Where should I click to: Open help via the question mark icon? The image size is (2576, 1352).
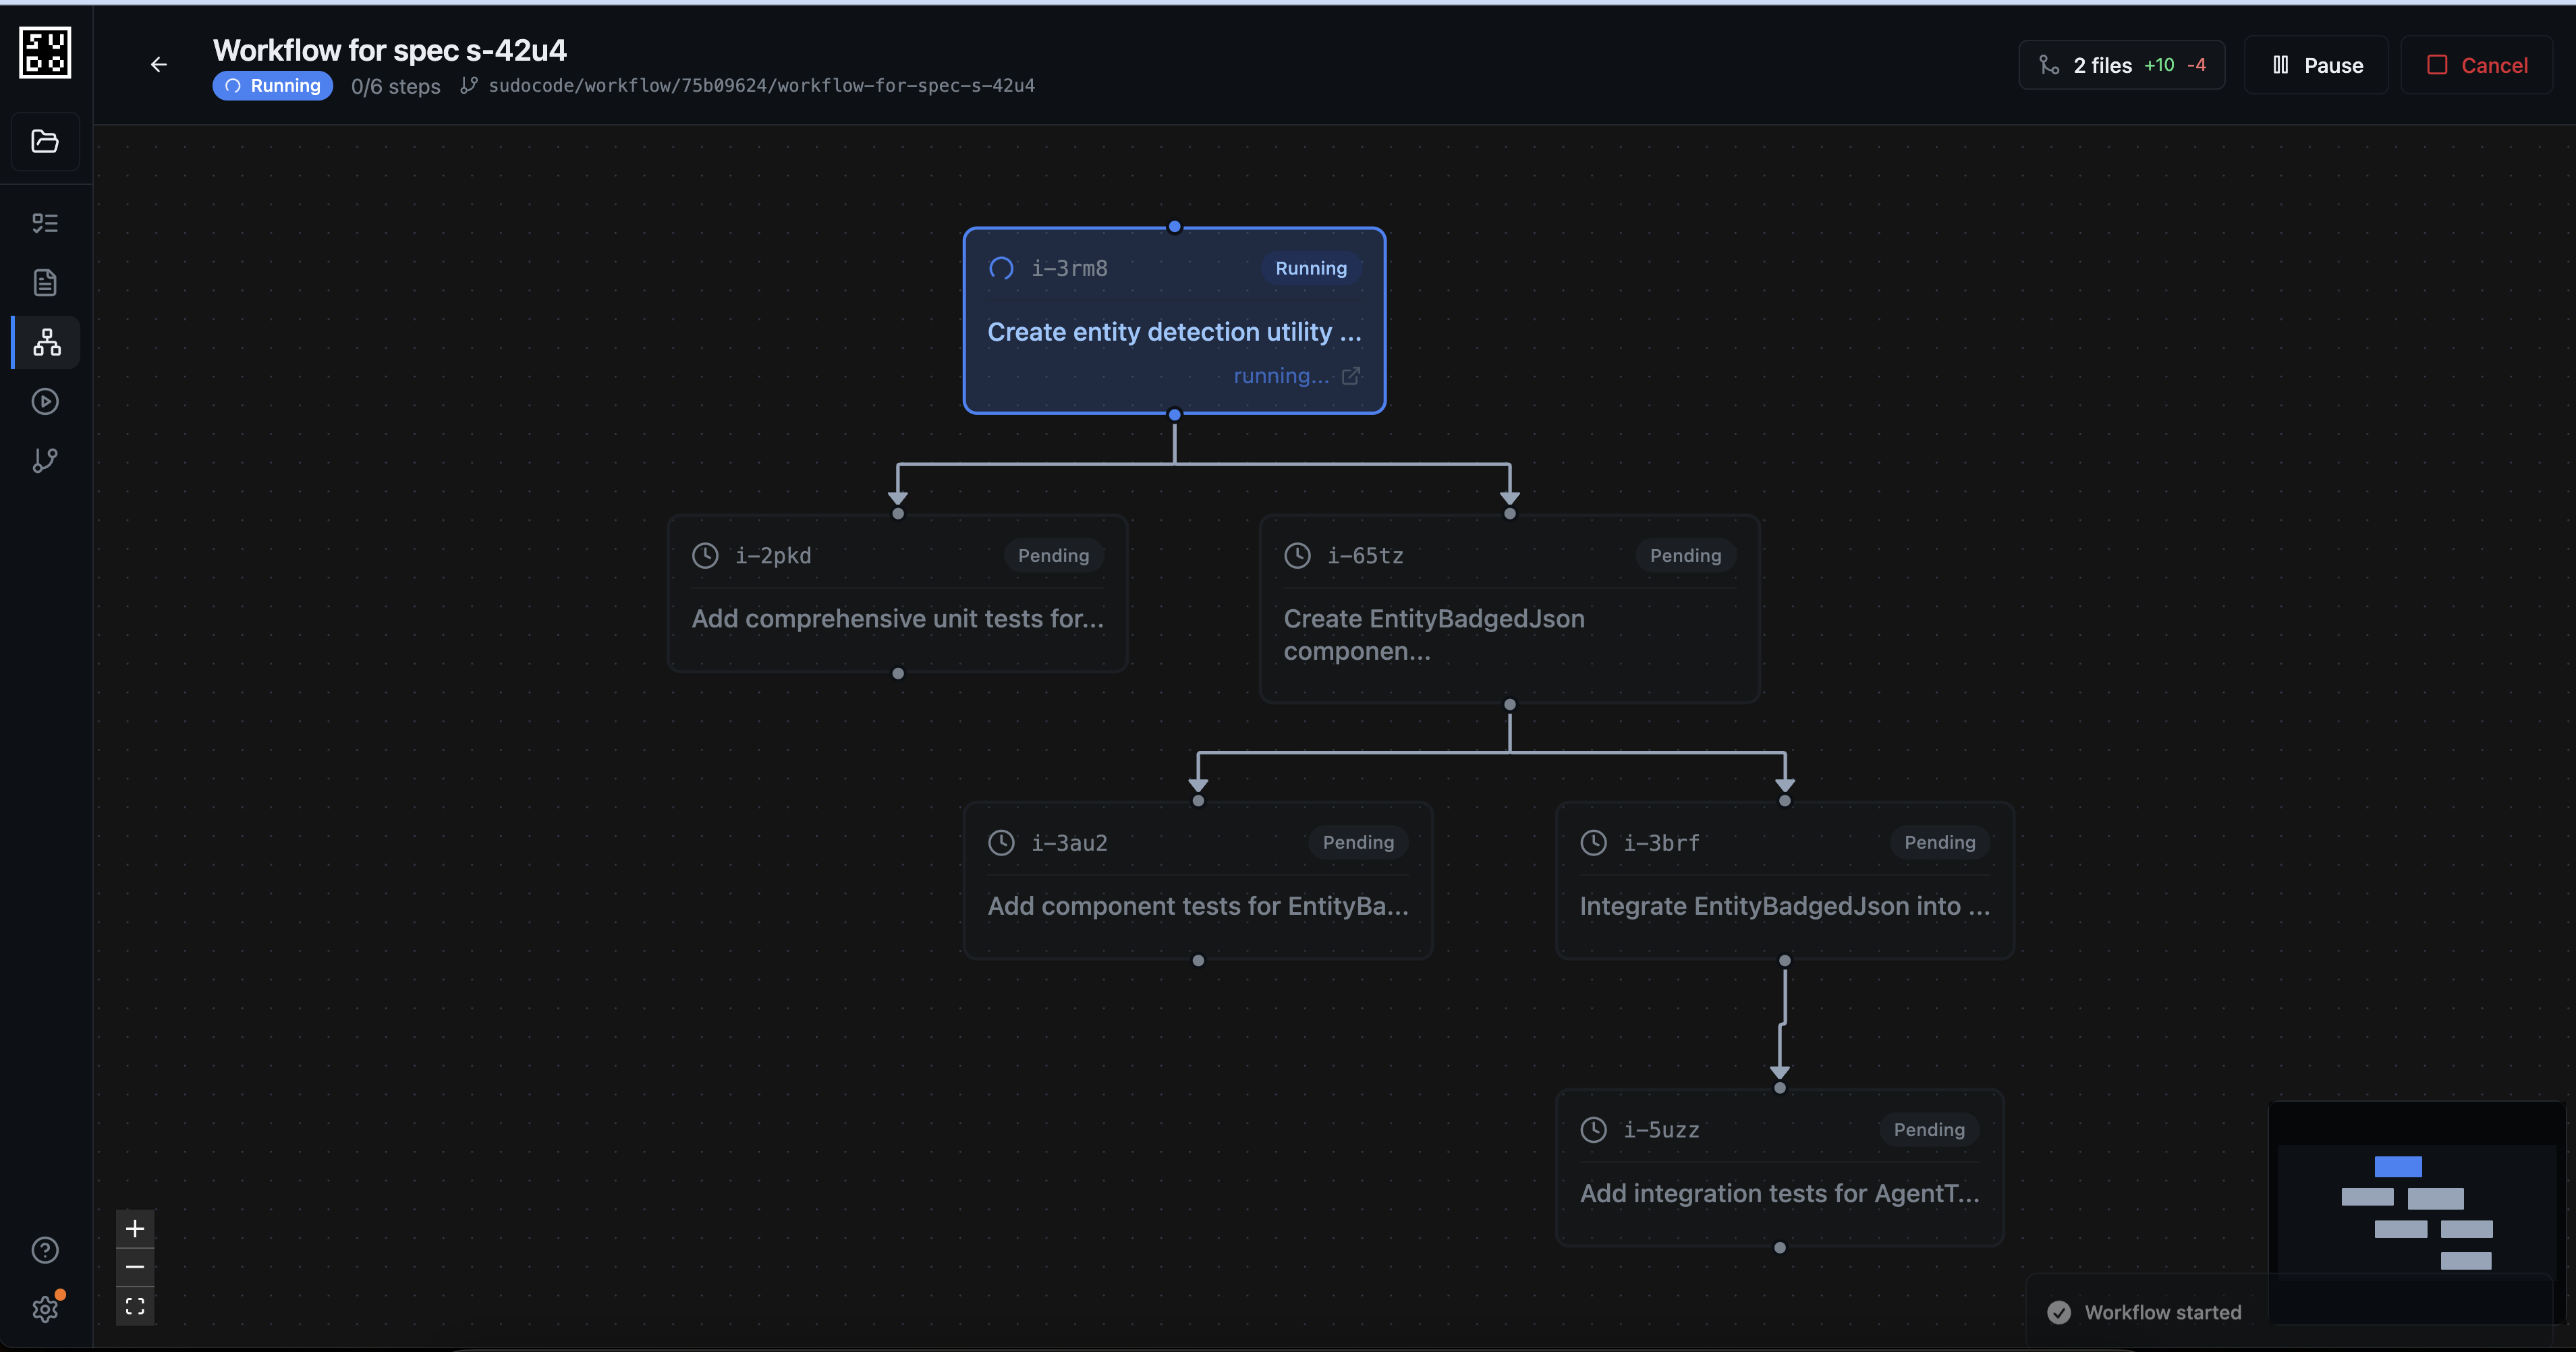45,1250
